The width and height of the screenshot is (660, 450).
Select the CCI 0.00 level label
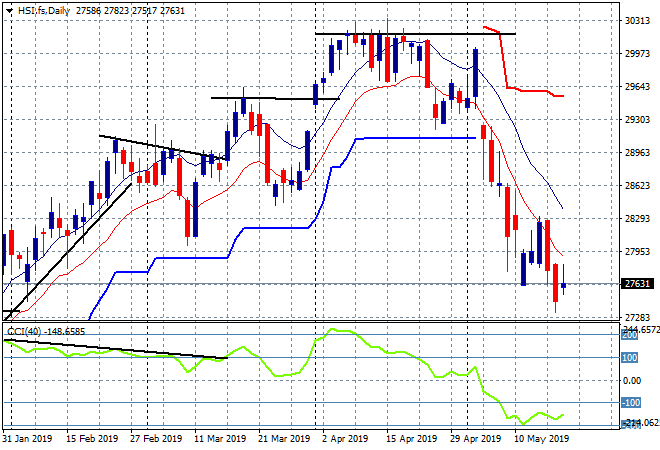[632, 381]
